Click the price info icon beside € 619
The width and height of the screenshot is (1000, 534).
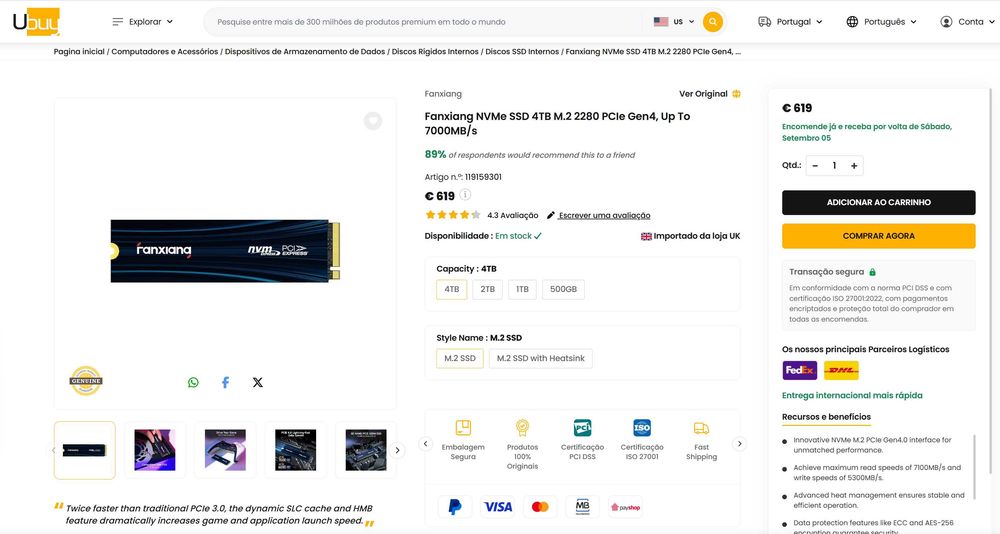[466, 195]
